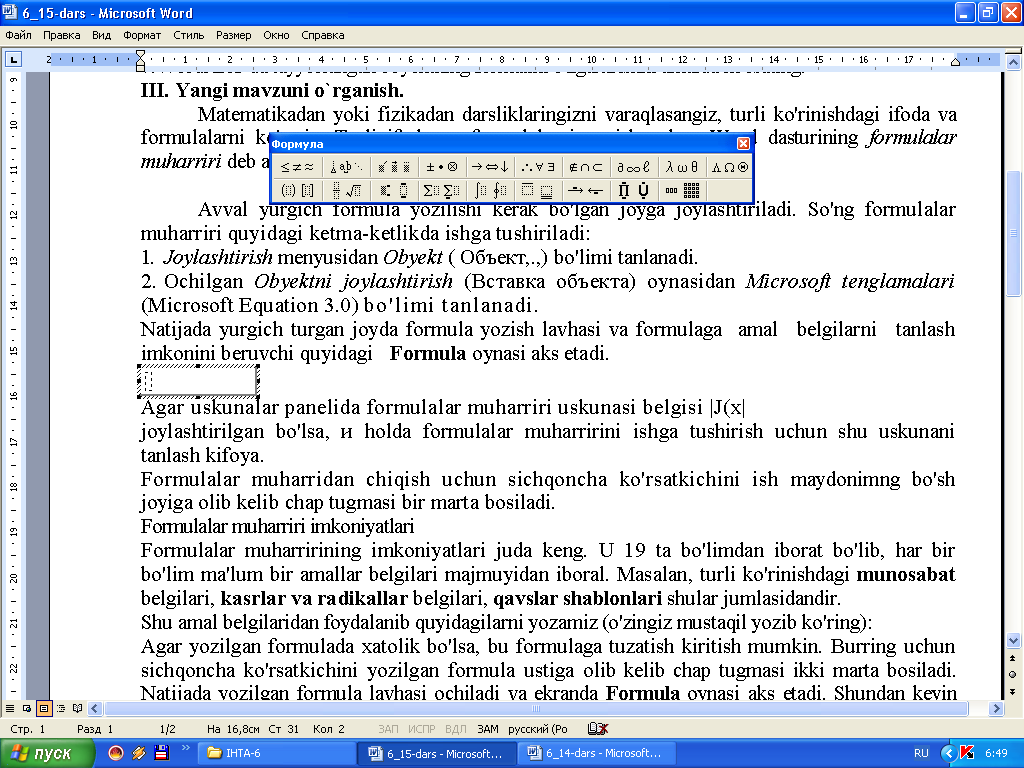Screen dimensions: 1024x768
Task: Expand the integral templates palette (∫)
Action: (x=490, y=191)
